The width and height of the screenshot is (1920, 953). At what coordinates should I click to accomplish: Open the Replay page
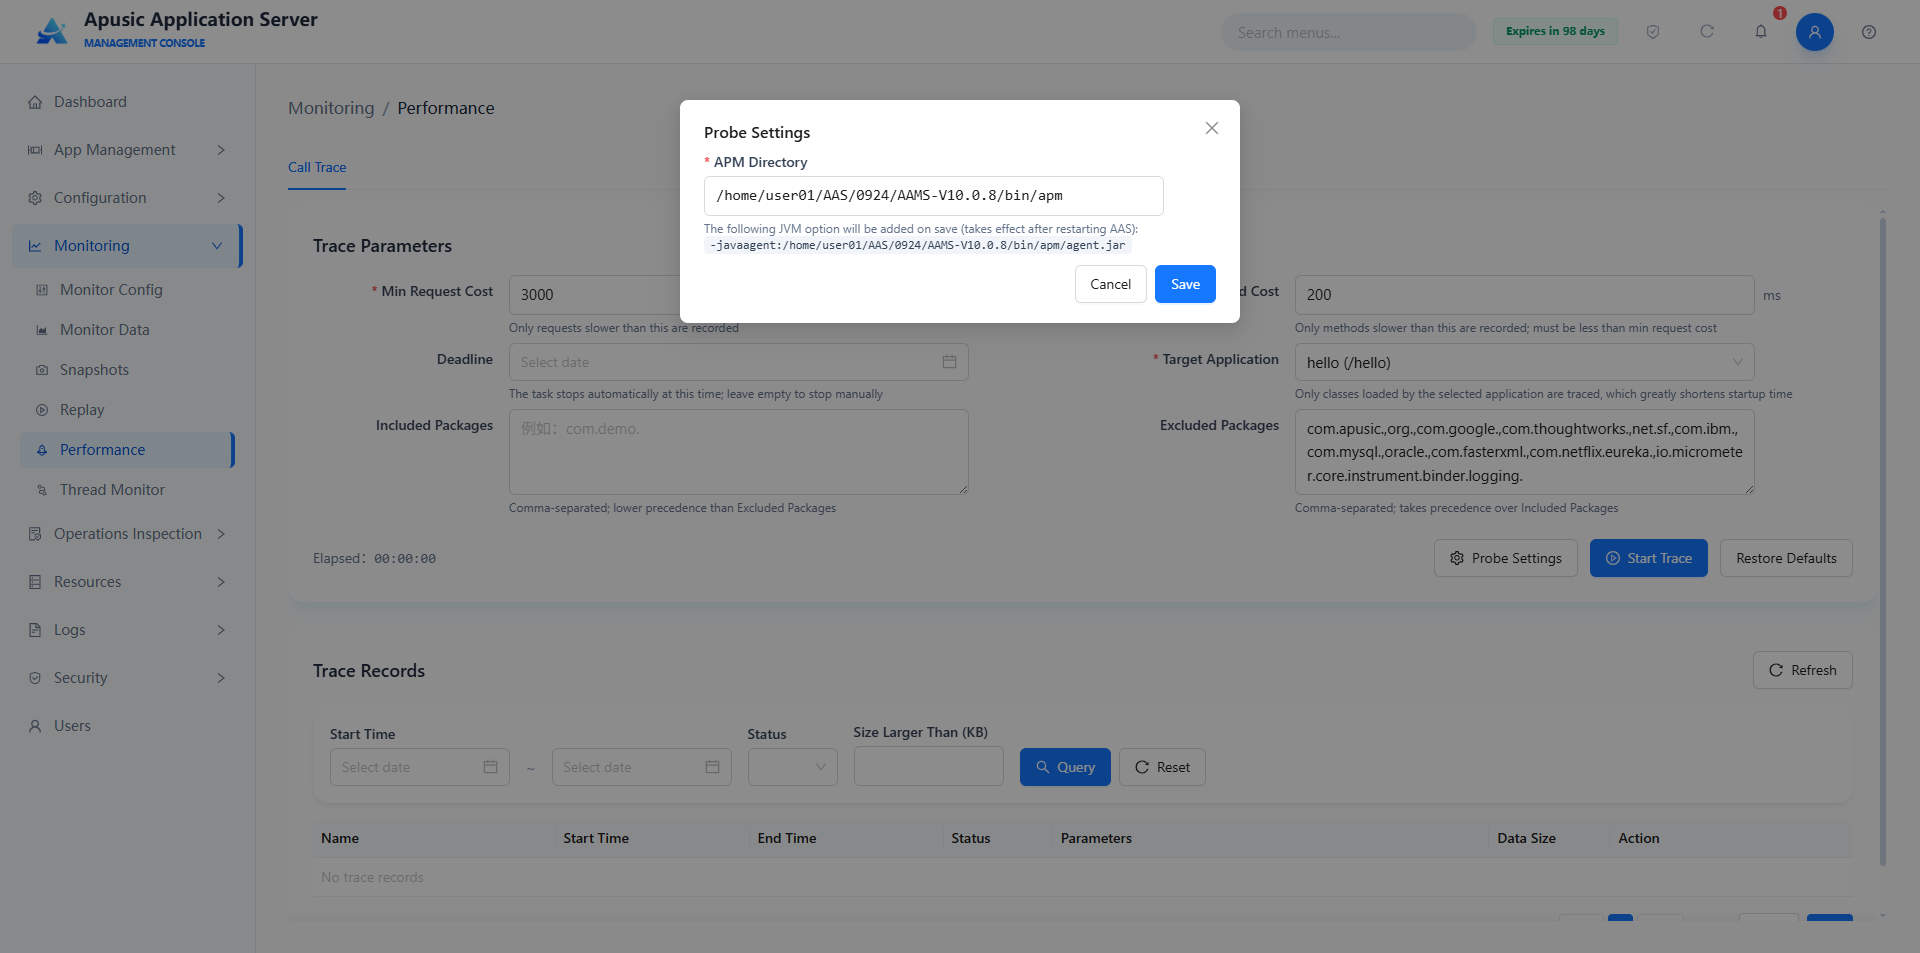click(127, 410)
